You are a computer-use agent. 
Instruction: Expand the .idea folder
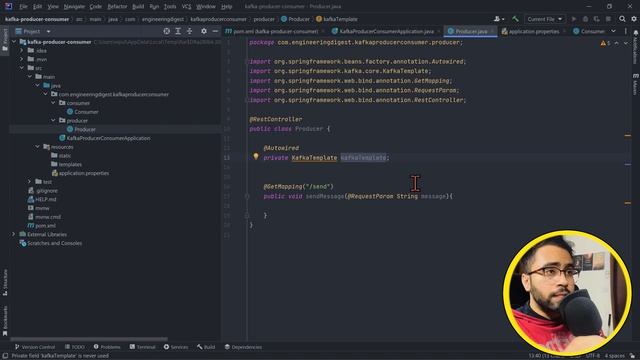[22, 51]
